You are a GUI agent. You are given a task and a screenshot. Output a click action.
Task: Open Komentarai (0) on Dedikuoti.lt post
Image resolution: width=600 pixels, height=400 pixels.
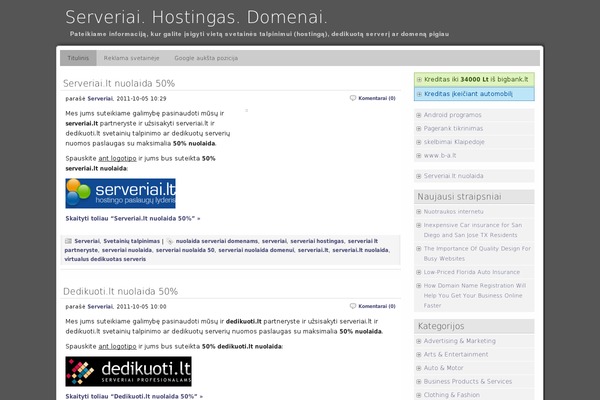click(377, 306)
